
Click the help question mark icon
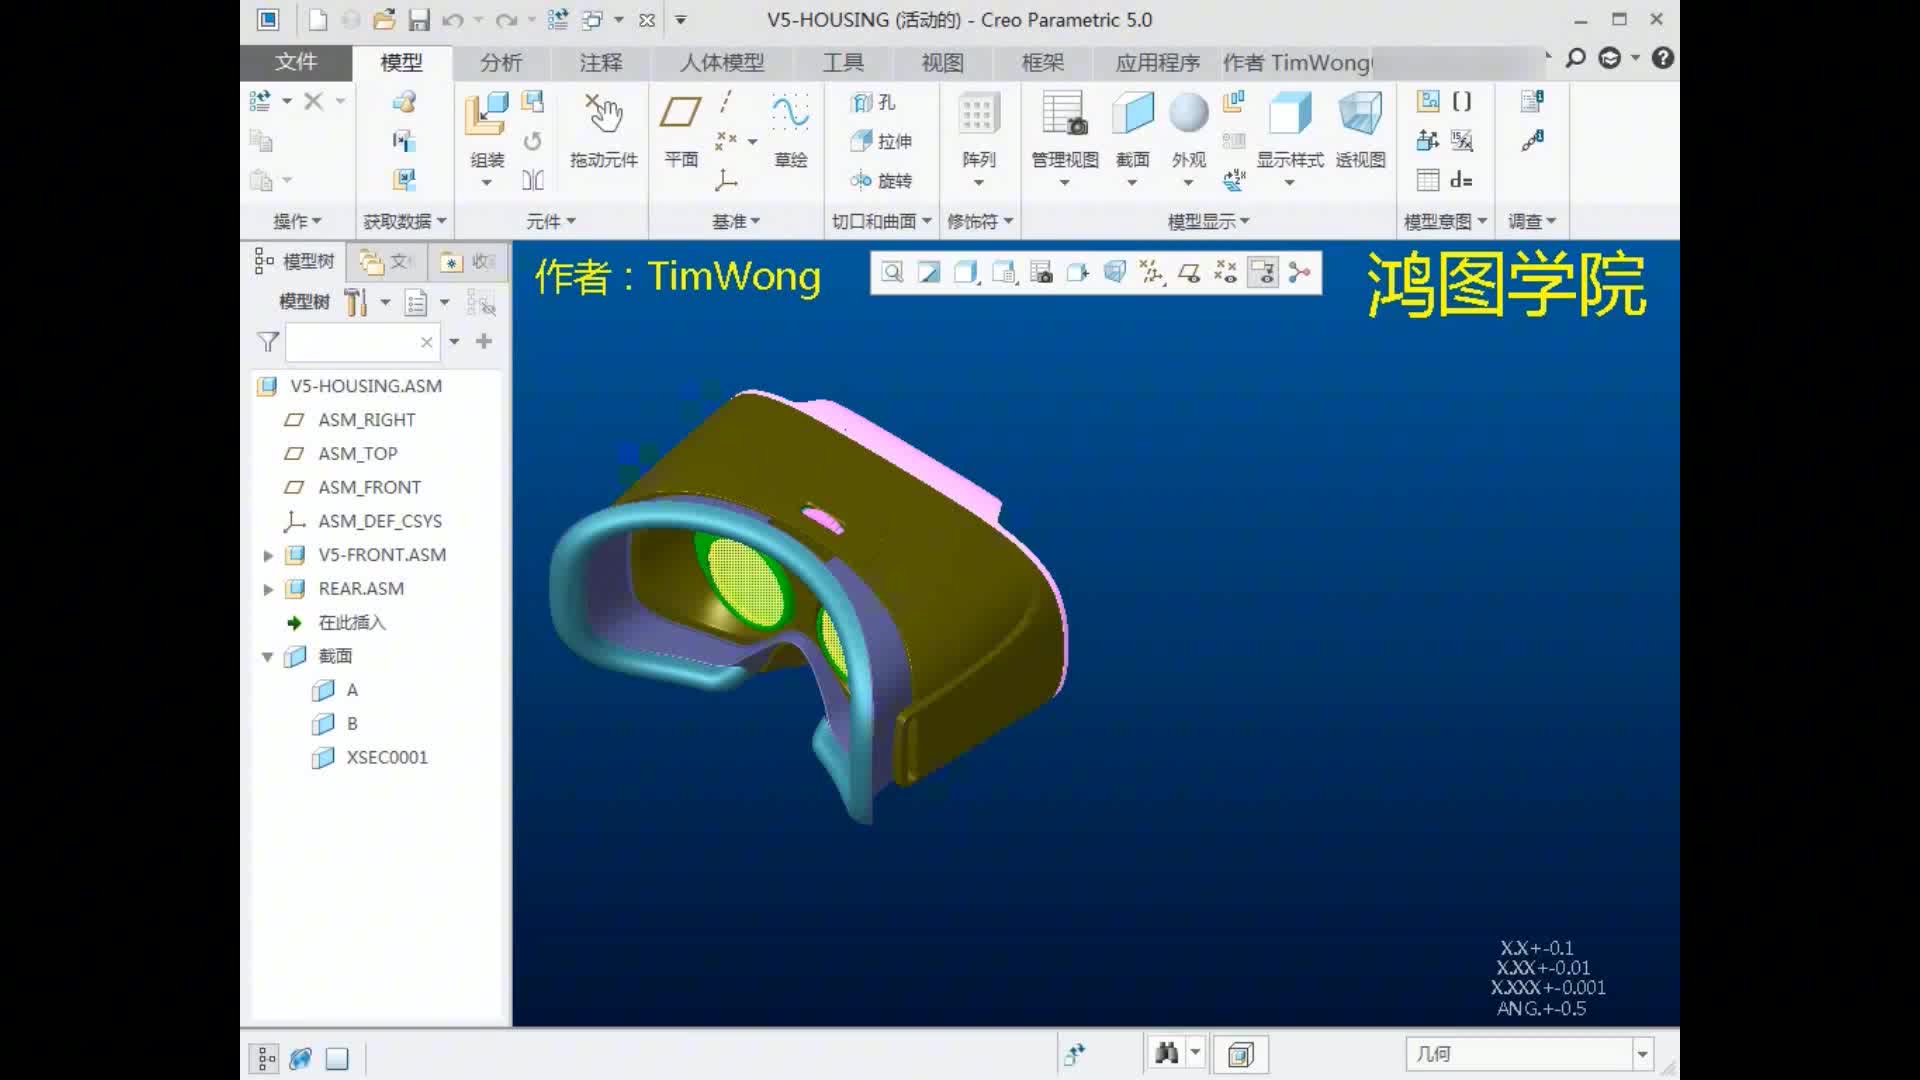click(x=1662, y=58)
